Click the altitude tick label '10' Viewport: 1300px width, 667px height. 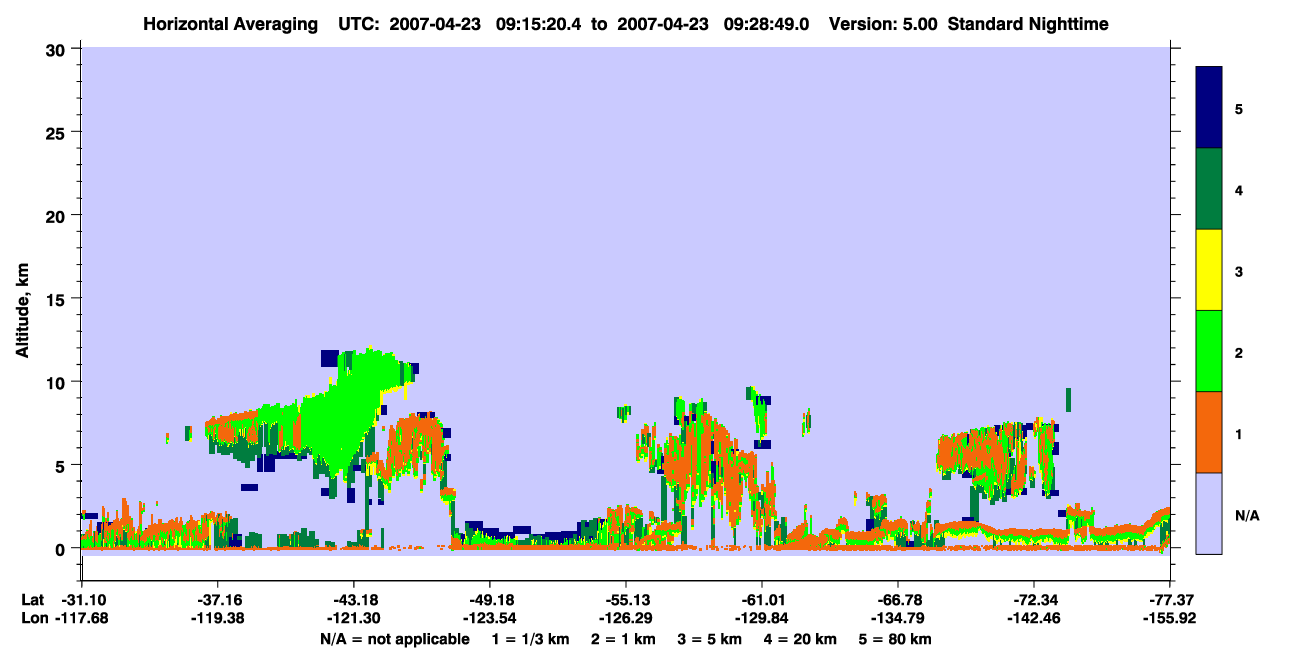58,382
